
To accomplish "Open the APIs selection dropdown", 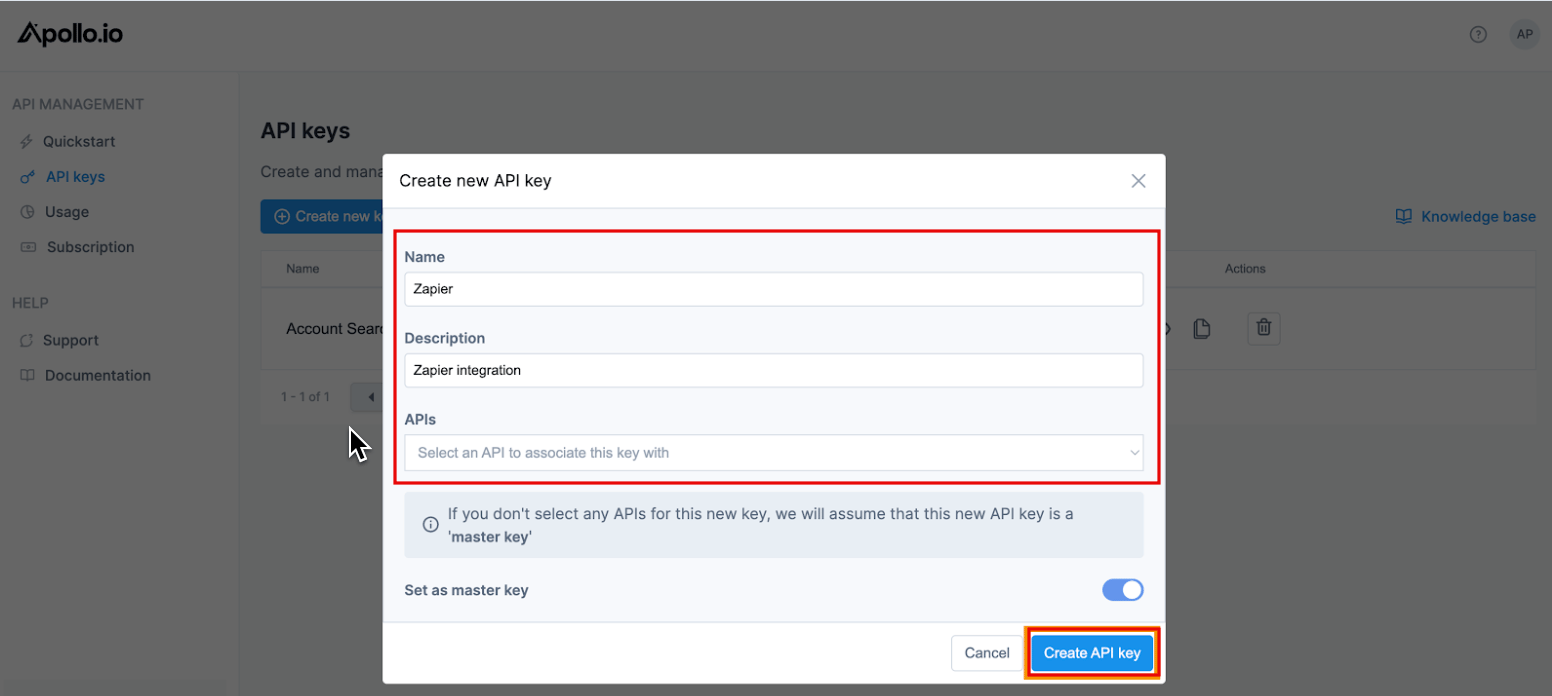I will [x=774, y=453].
